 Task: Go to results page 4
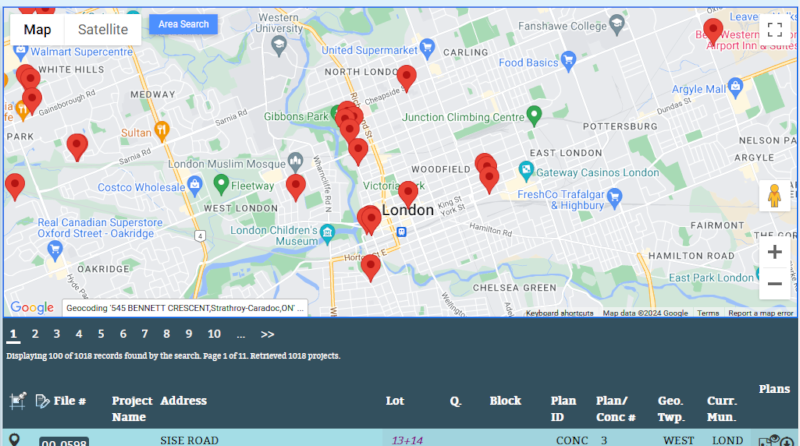pos(79,334)
